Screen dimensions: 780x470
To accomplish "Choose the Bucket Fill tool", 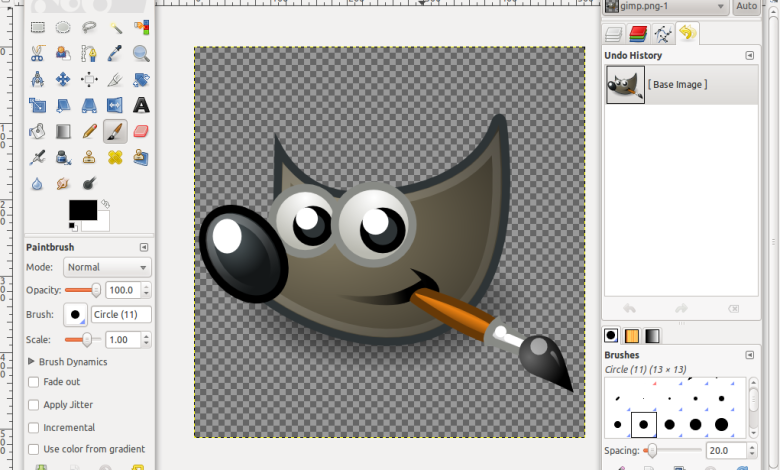I will [x=37, y=131].
